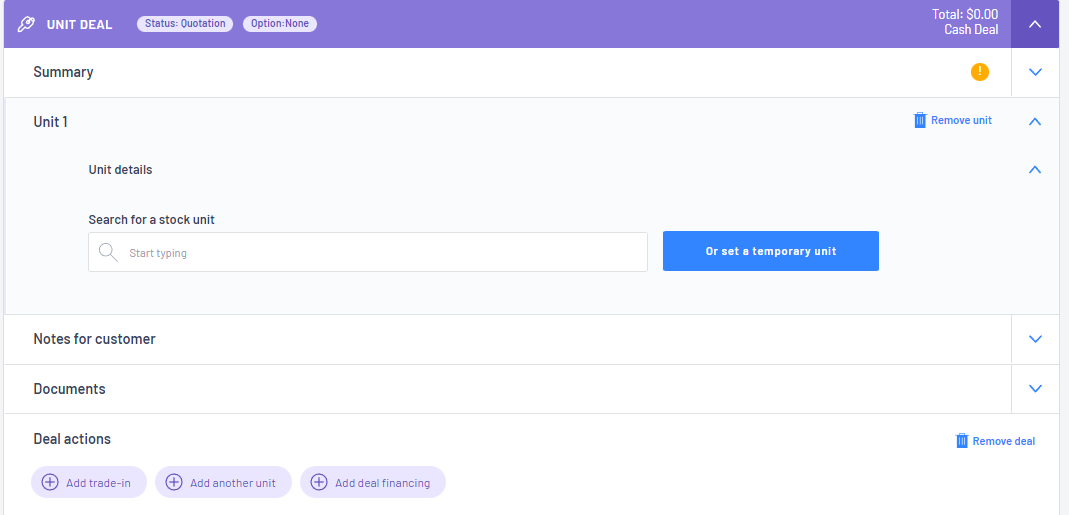1069x515 pixels.
Task: Click the Search for a stock unit label
Action: [x=151, y=220]
